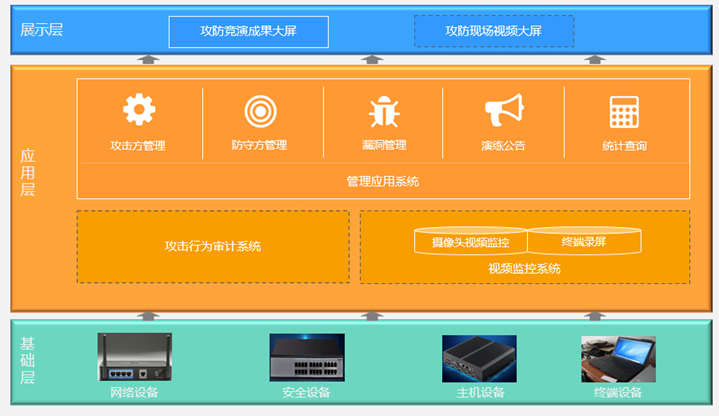Image resolution: width=719 pixels, height=416 pixels.
Task: Select the 终端录屏 cylinder
Action: (584, 241)
